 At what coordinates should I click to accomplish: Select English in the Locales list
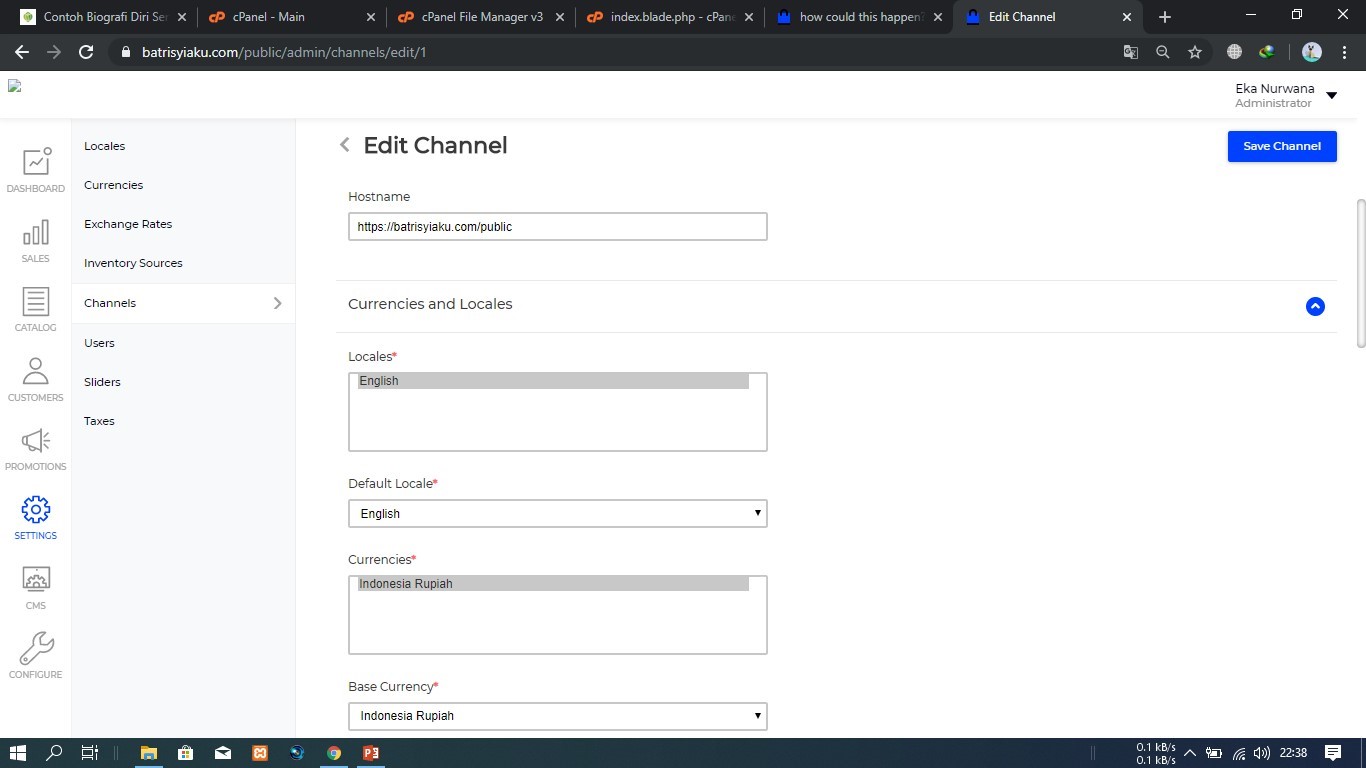tap(553, 381)
